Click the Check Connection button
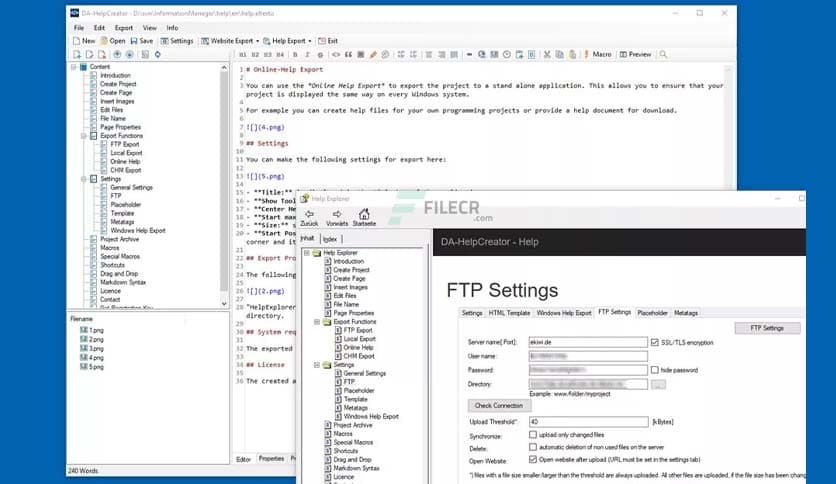836x484 pixels. point(499,406)
